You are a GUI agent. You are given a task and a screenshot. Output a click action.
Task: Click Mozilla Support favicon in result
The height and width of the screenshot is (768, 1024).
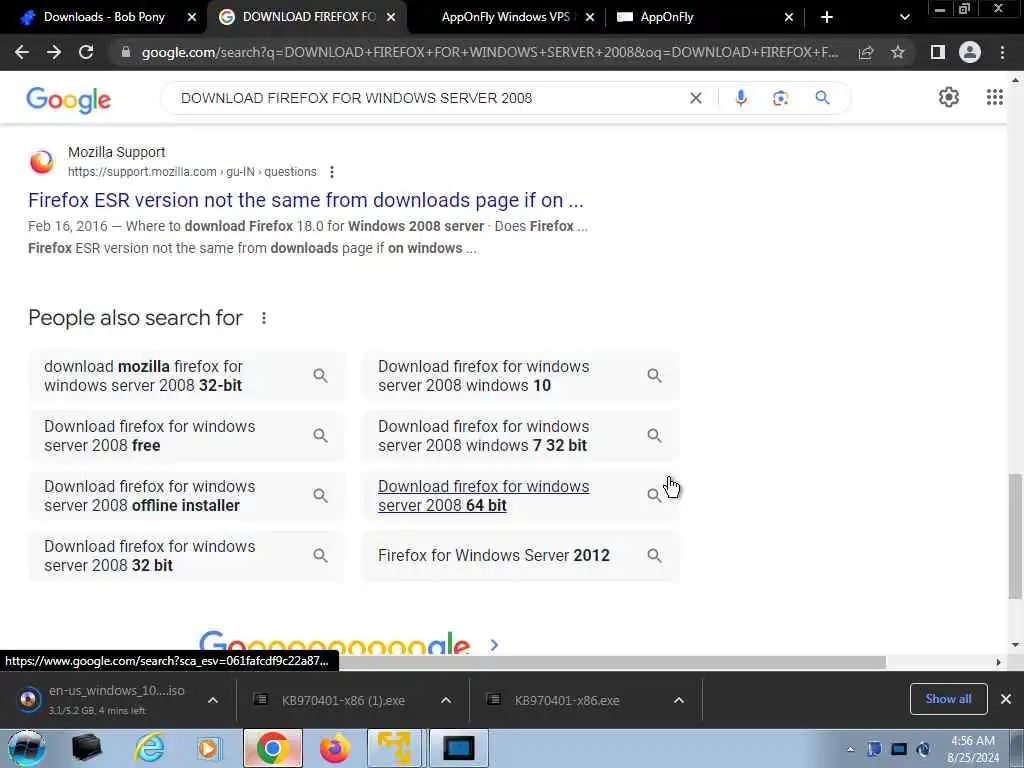pos(42,161)
